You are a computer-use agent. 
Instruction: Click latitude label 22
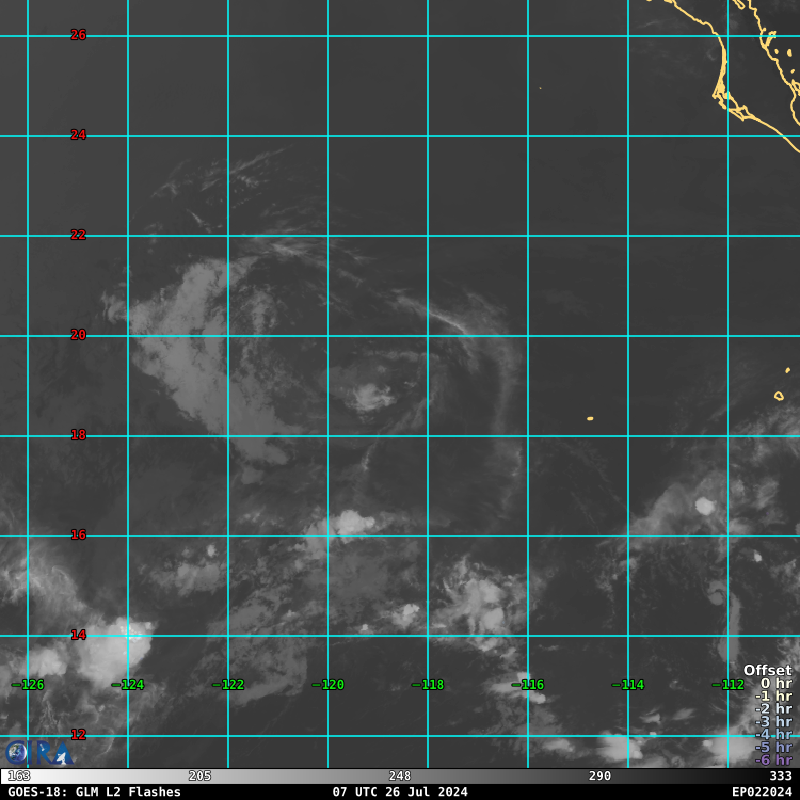coord(78,235)
